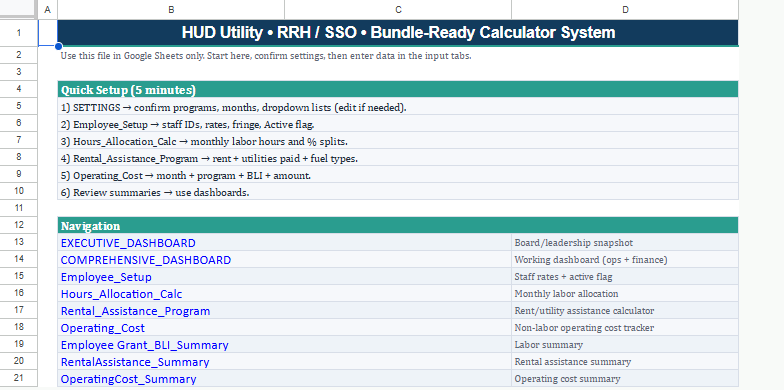This screenshot has height=390, width=784.
Task: Select row 4 header
Action: (18, 89)
